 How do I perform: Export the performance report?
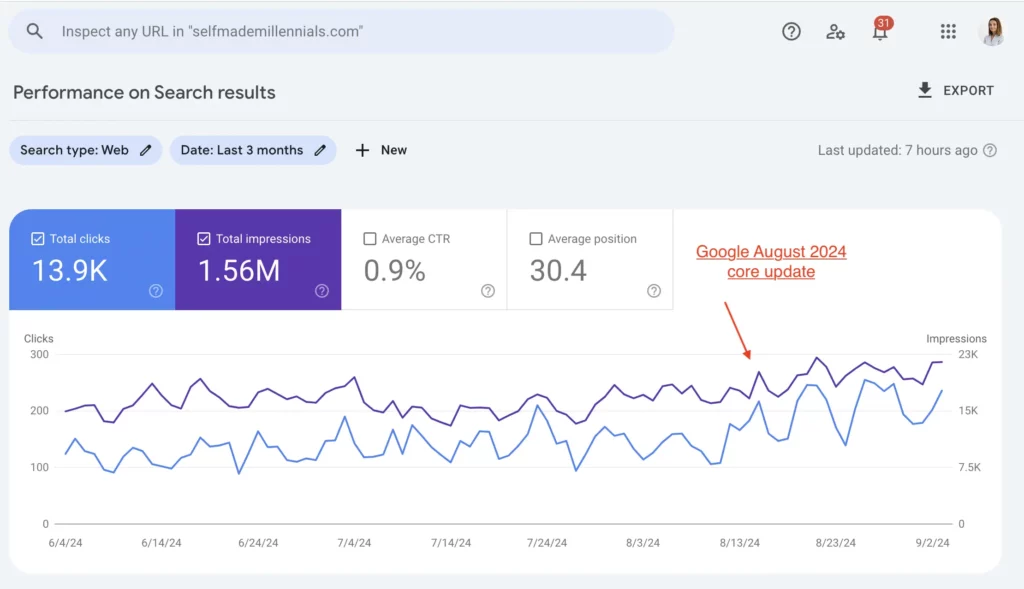pyautogui.click(x=956, y=90)
